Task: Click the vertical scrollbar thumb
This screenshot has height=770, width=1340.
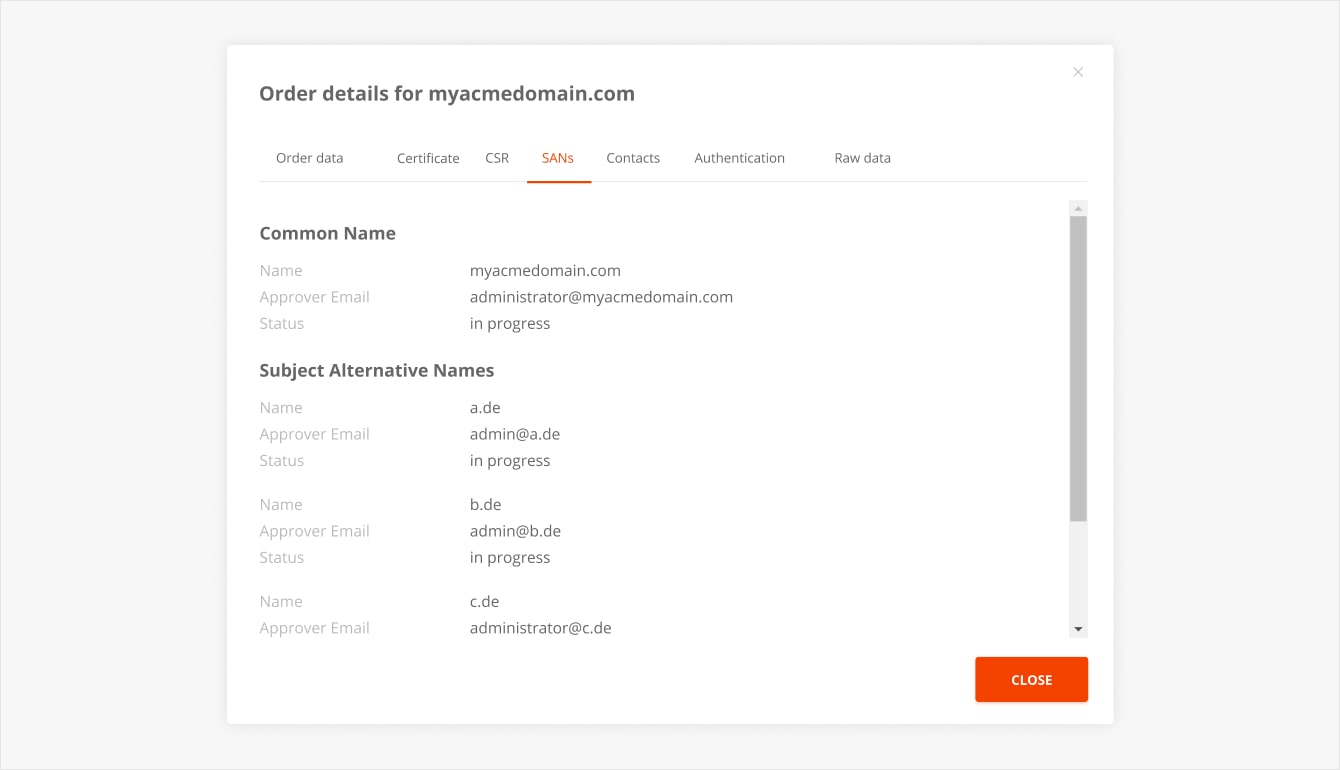Action: 1078,369
